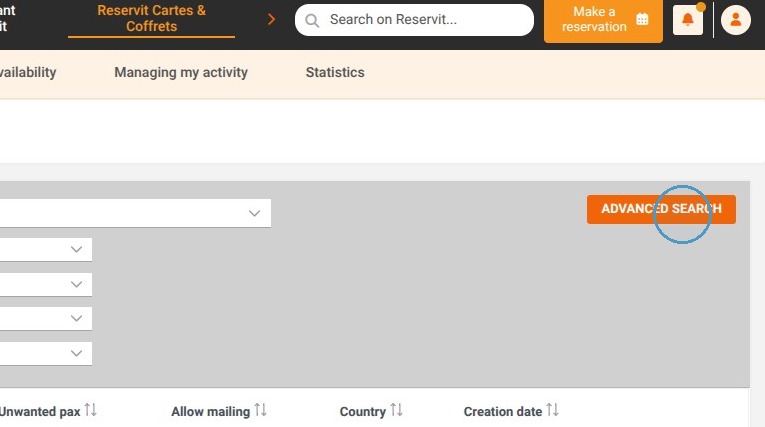This screenshot has height=427, width=765.
Task: Open the user profile avatar menu
Action: 736,20
